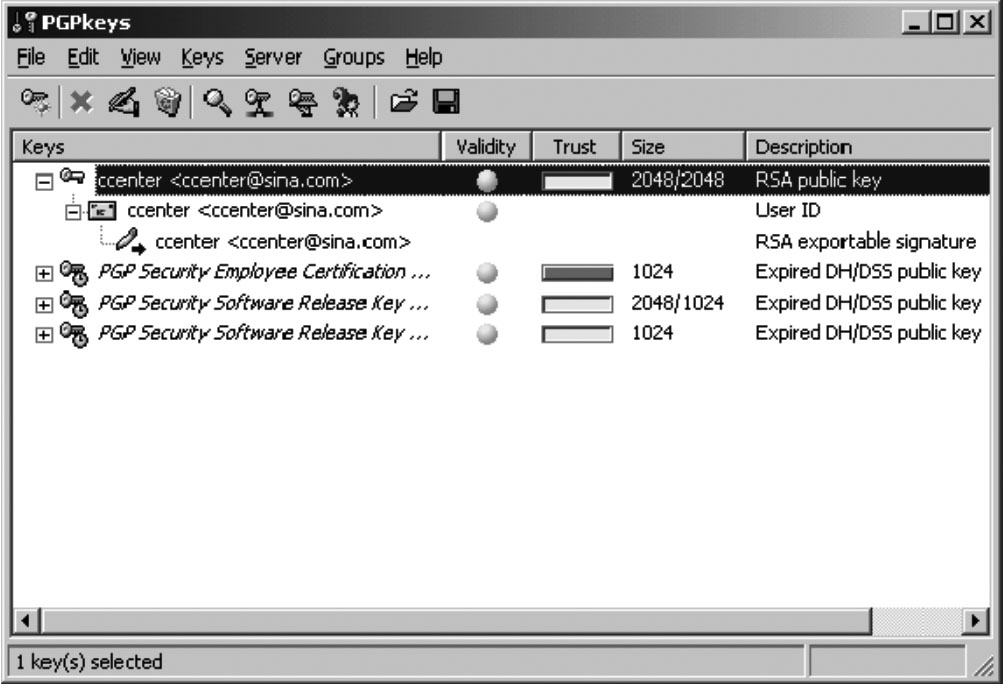Close the PGPkeys window

(977, 23)
